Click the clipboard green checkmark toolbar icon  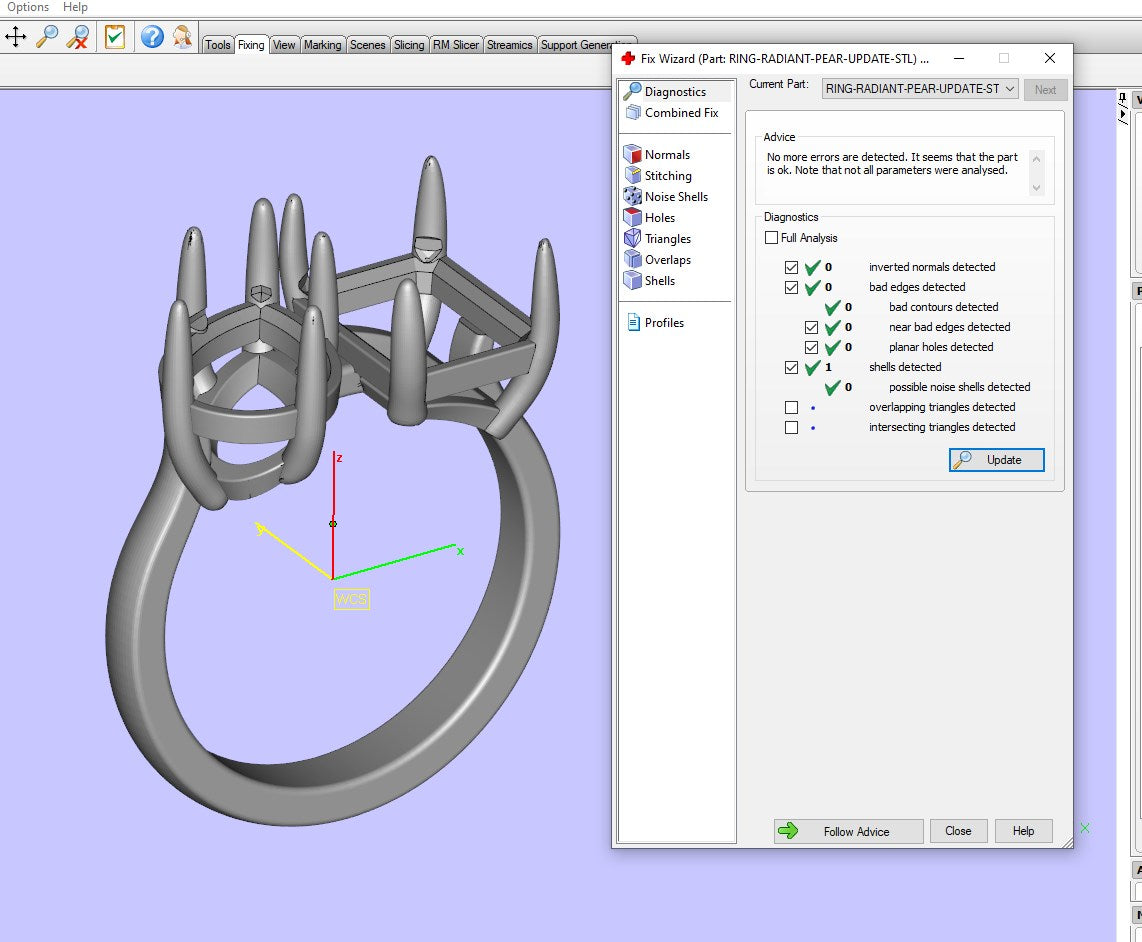pyautogui.click(x=115, y=38)
